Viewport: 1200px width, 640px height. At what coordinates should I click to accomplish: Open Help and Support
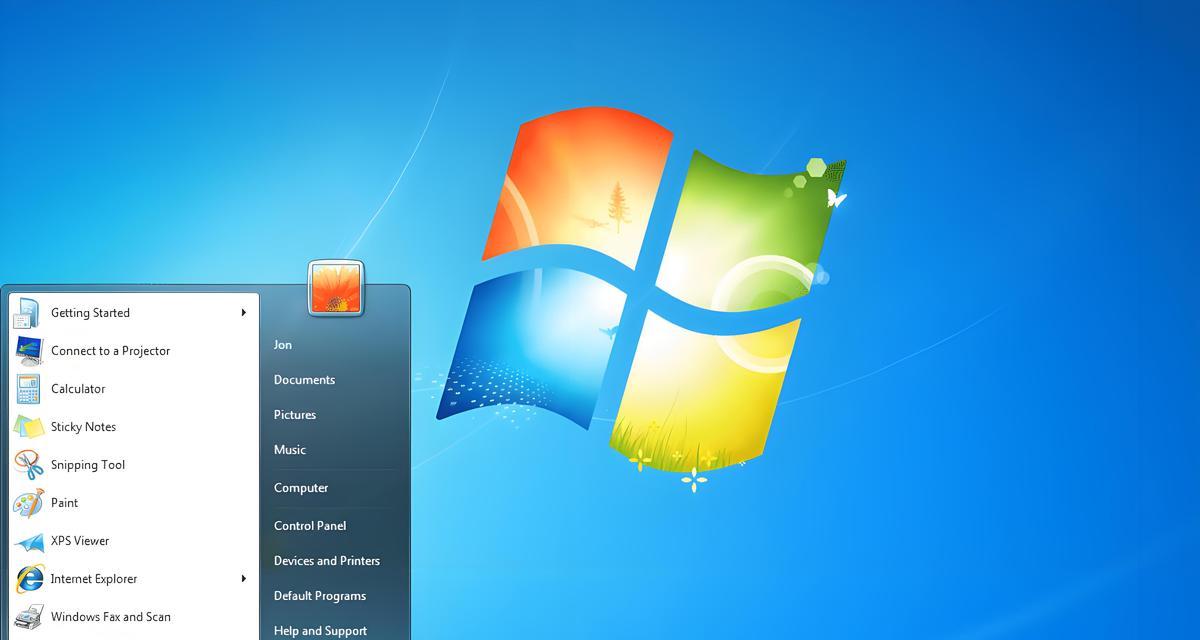320,631
